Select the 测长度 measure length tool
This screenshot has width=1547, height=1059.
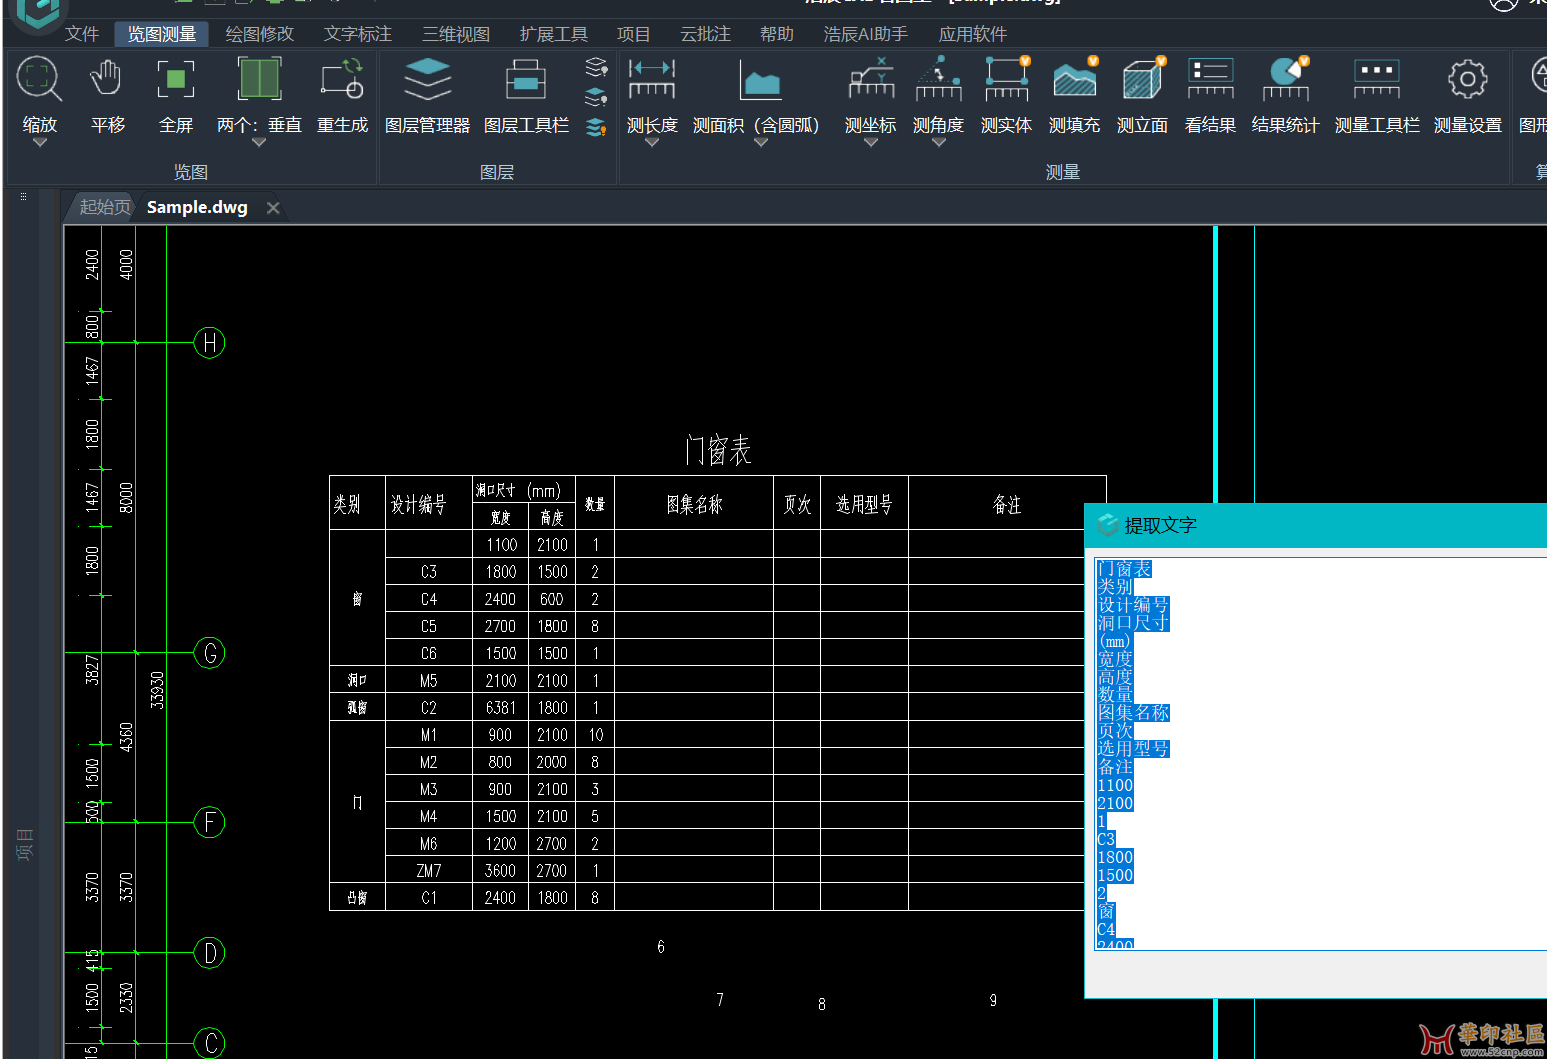pyautogui.click(x=652, y=80)
